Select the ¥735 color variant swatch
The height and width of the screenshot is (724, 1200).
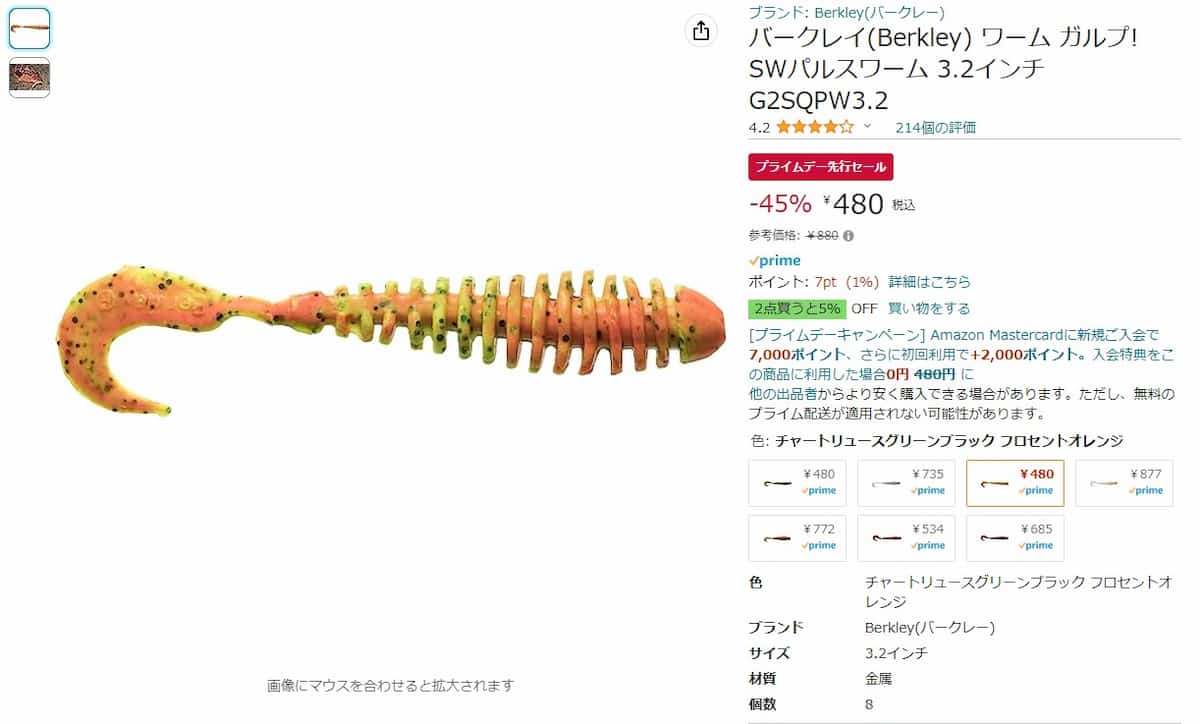point(906,483)
